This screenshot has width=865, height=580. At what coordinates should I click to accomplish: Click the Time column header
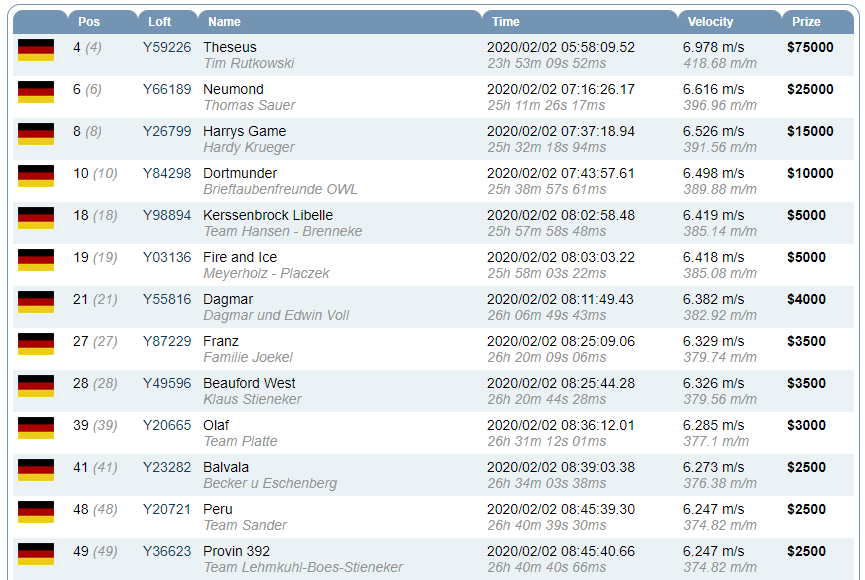point(506,22)
